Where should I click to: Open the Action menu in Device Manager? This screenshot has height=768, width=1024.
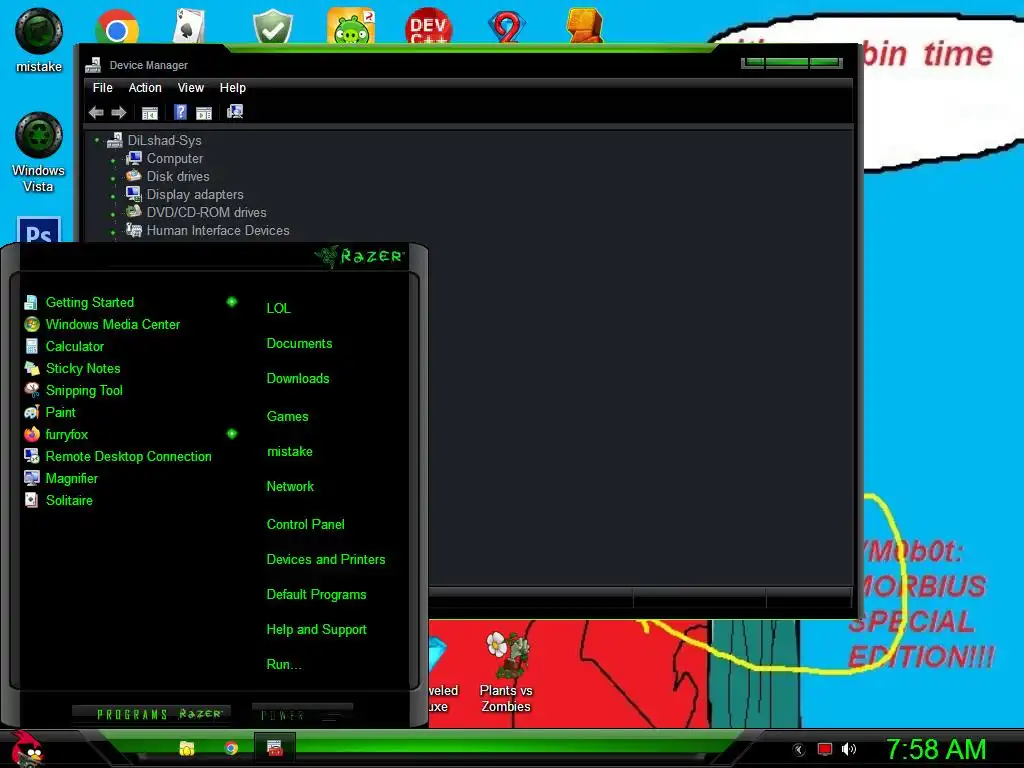[x=145, y=88]
